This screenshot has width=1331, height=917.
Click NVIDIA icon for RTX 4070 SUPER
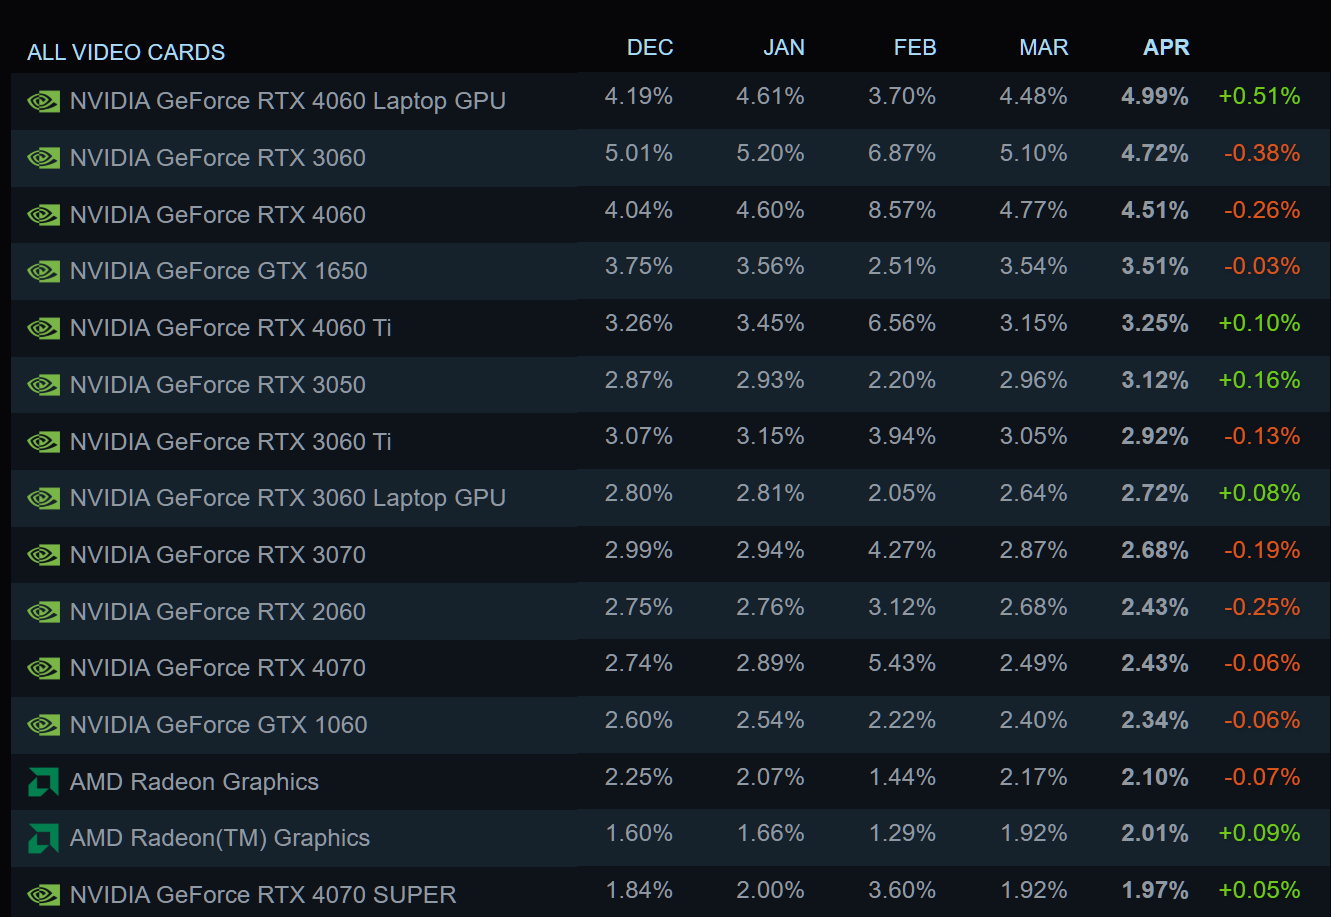tap(43, 895)
